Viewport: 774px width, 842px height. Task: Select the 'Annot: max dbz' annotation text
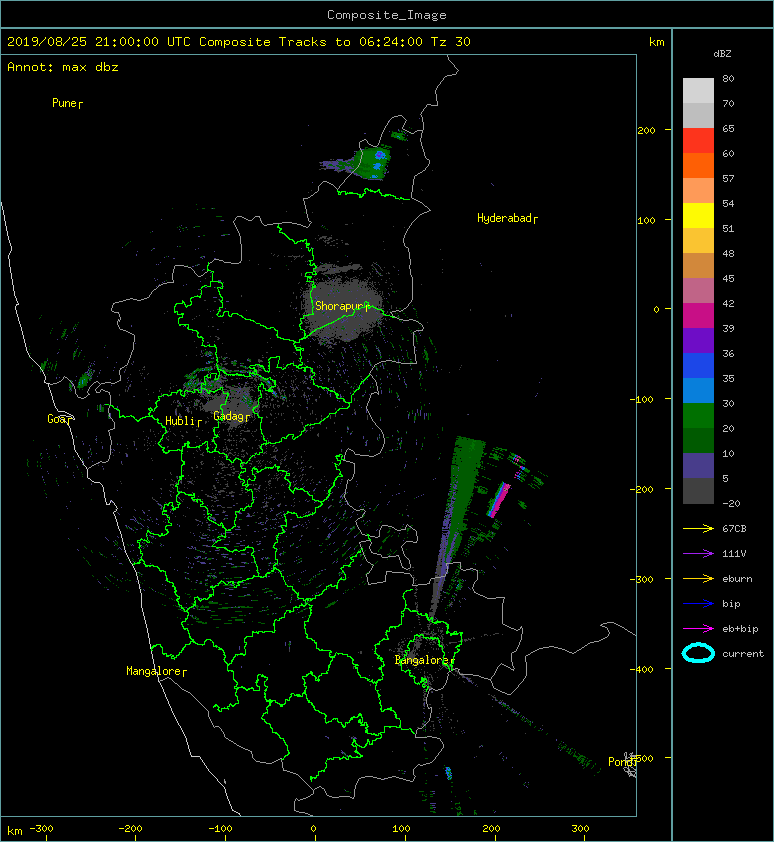tap(63, 67)
